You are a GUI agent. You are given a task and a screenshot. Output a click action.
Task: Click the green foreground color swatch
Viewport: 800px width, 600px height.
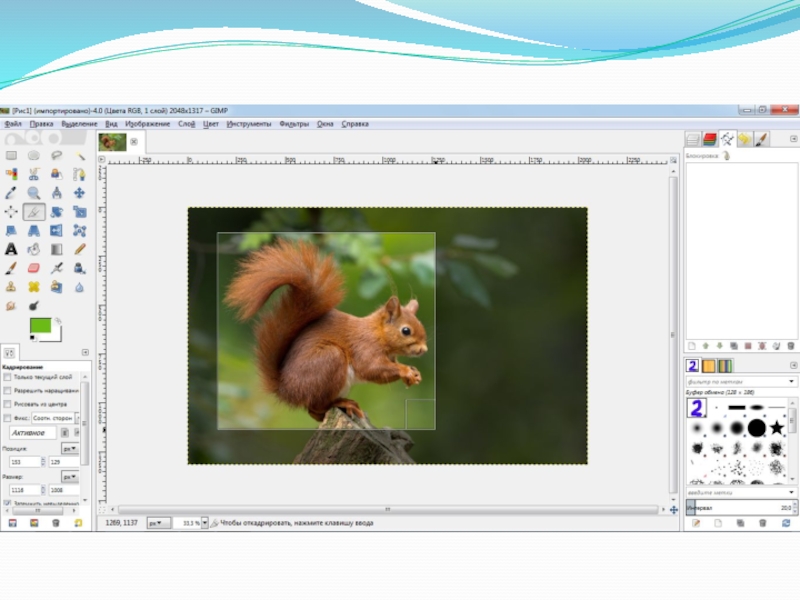point(41,325)
